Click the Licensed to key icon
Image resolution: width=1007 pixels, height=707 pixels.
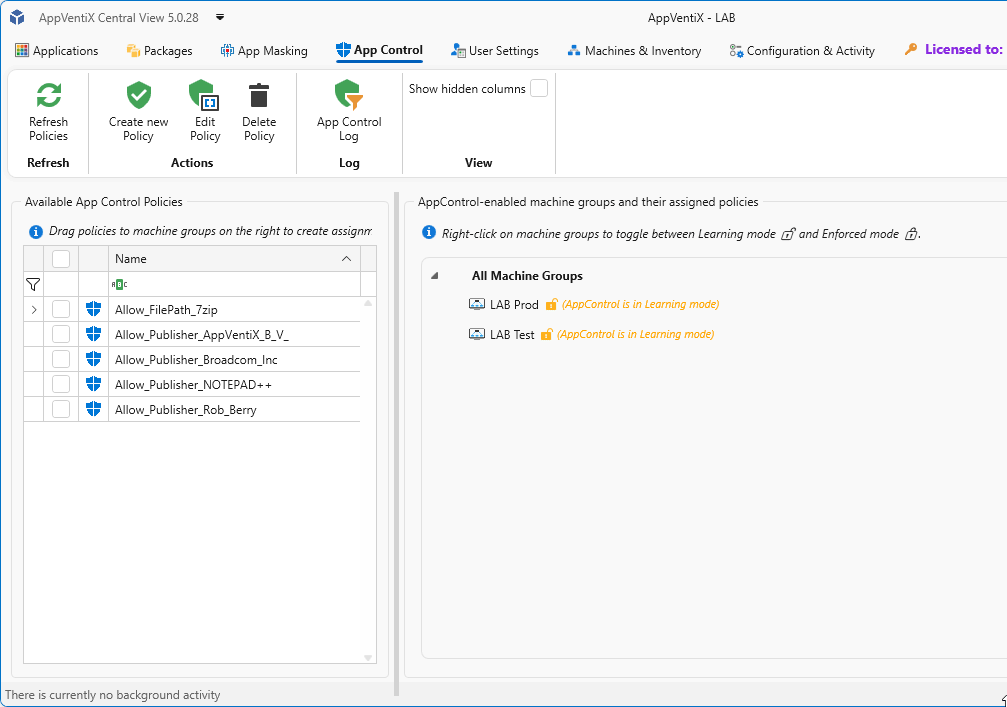[911, 49]
